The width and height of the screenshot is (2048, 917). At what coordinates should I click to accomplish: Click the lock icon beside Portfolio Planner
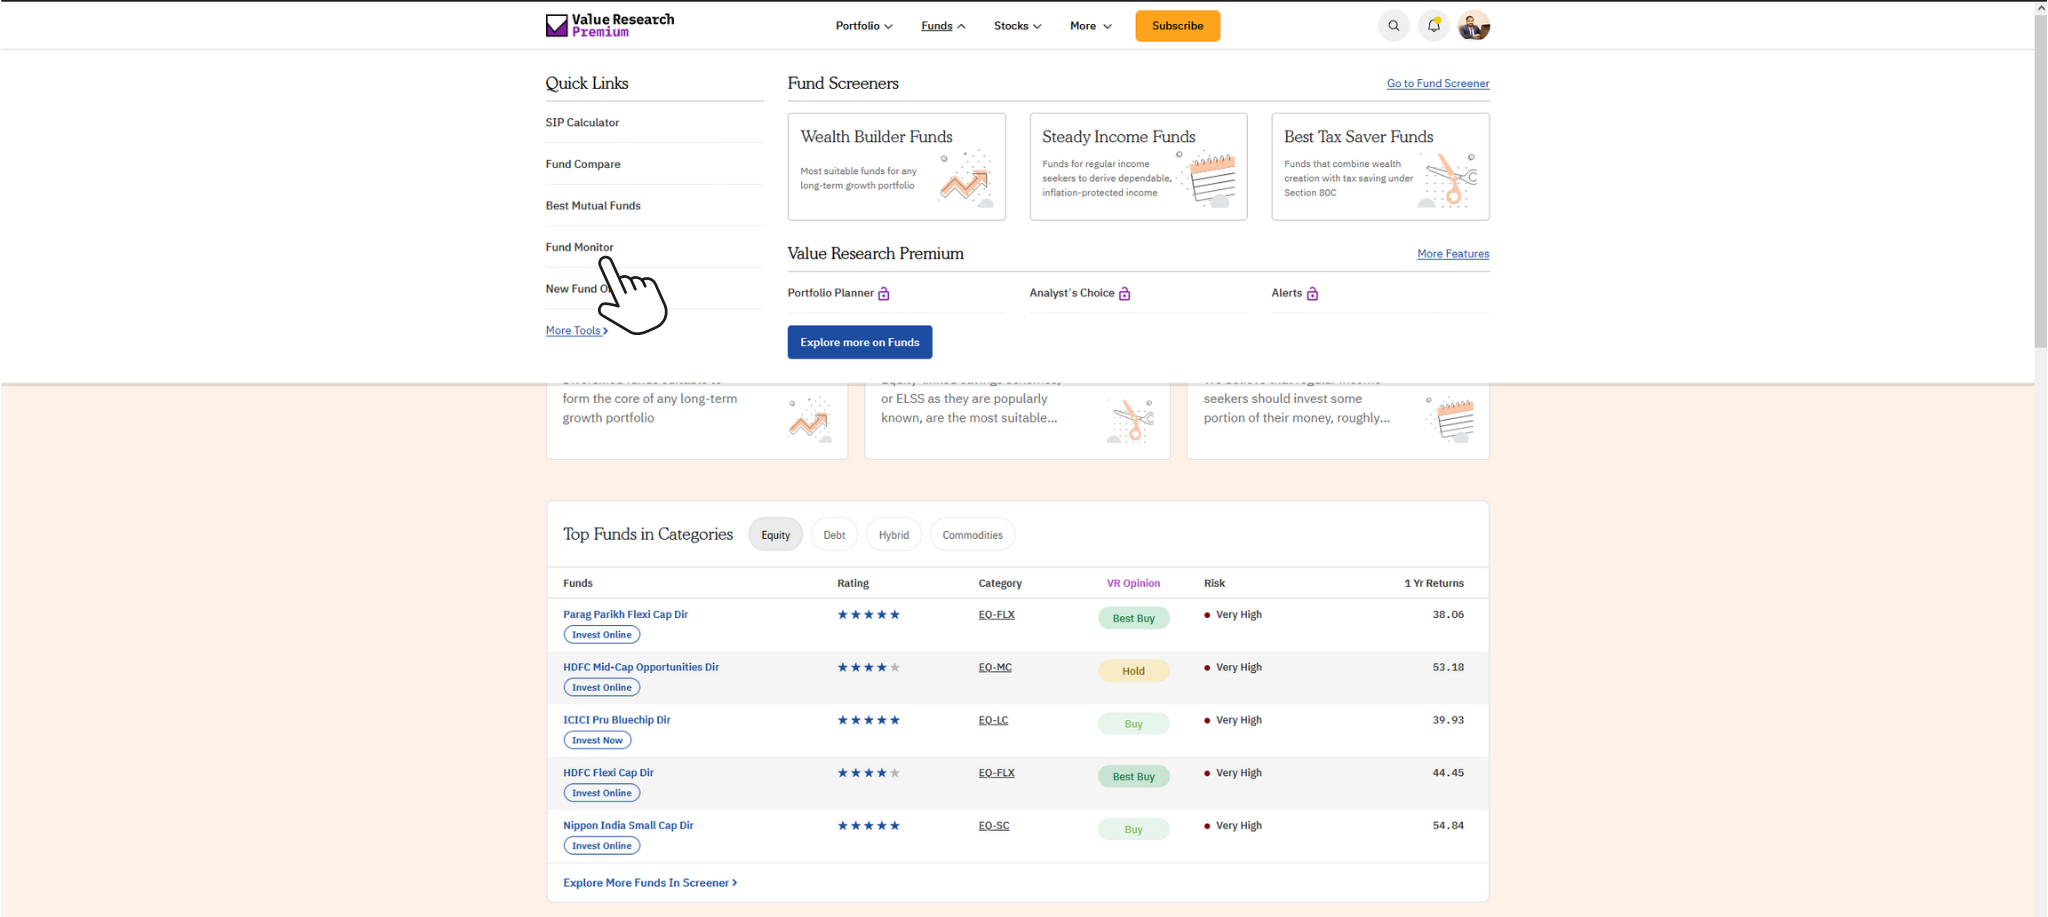pos(884,293)
